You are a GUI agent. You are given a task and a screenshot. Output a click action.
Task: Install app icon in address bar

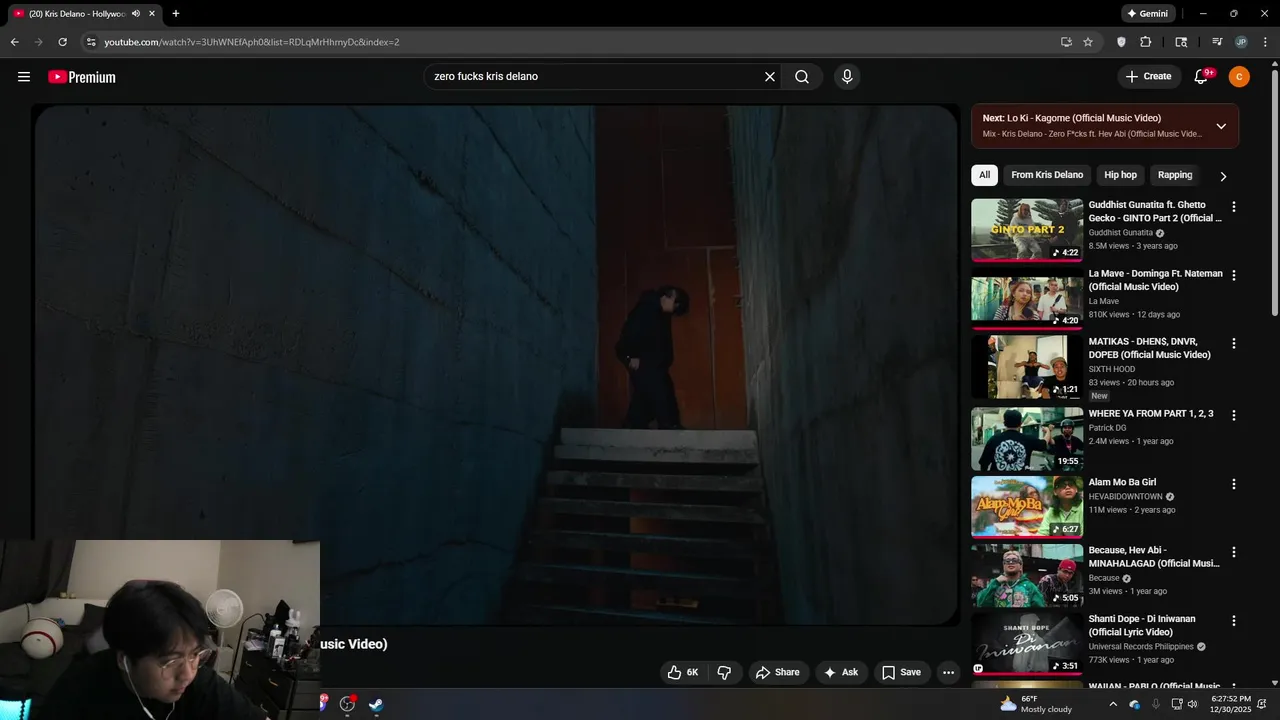pyautogui.click(x=1066, y=42)
